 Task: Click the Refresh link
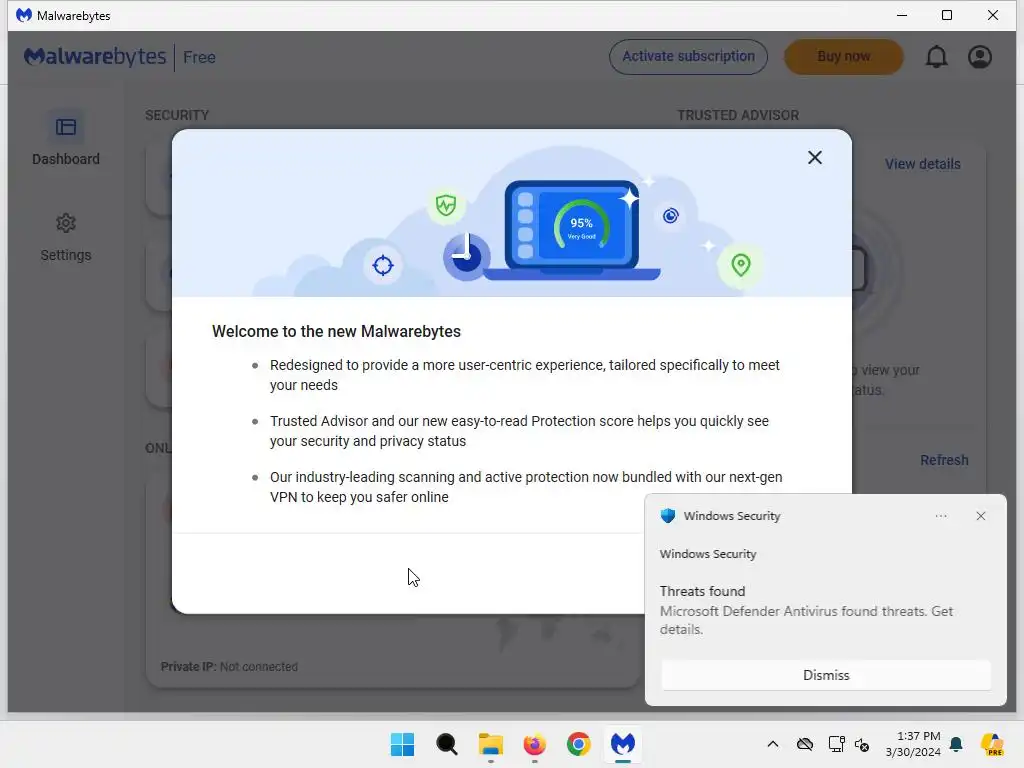[944, 460]
